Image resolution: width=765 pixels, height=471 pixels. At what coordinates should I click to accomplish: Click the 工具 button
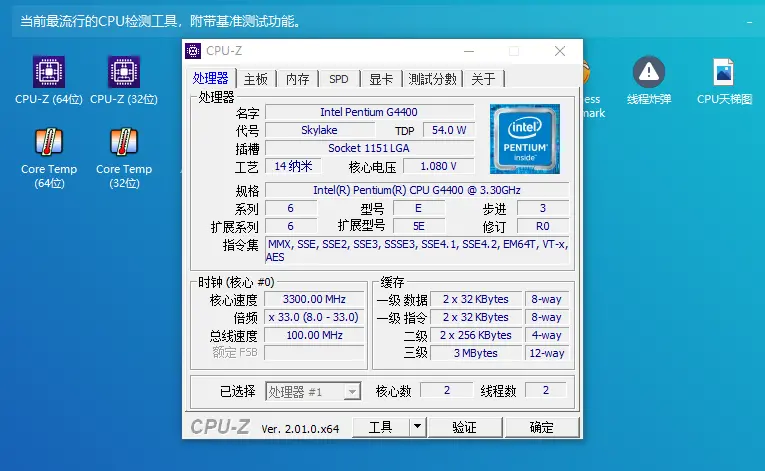[381, 427]
